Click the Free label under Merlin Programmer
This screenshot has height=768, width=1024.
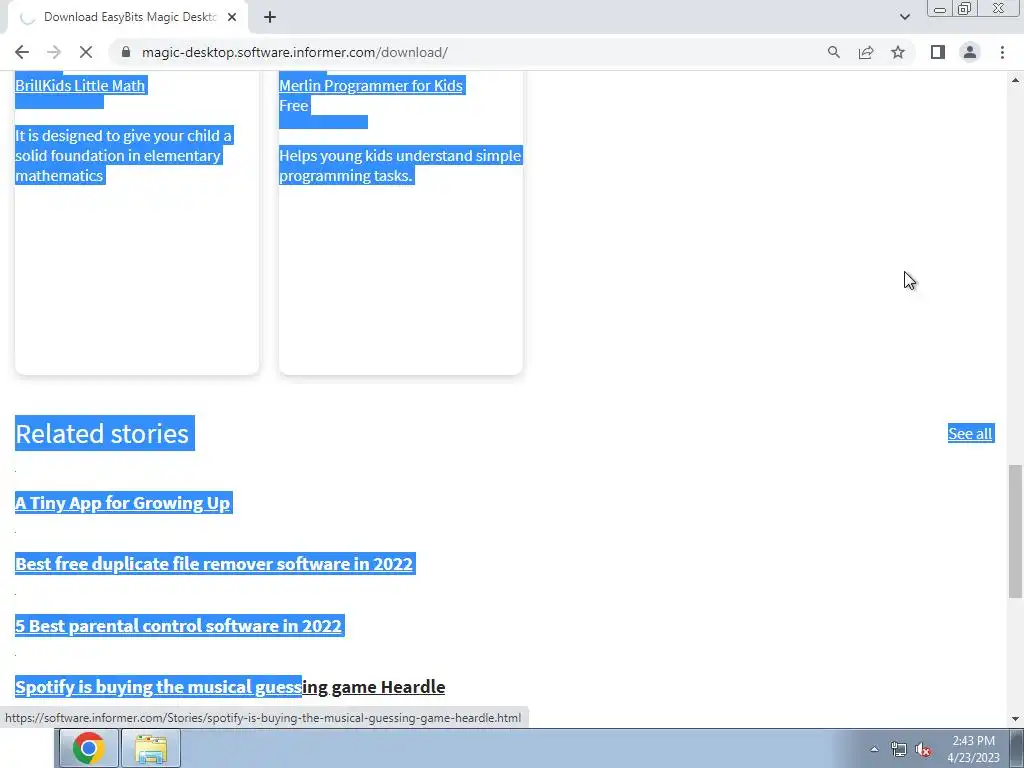294,106
